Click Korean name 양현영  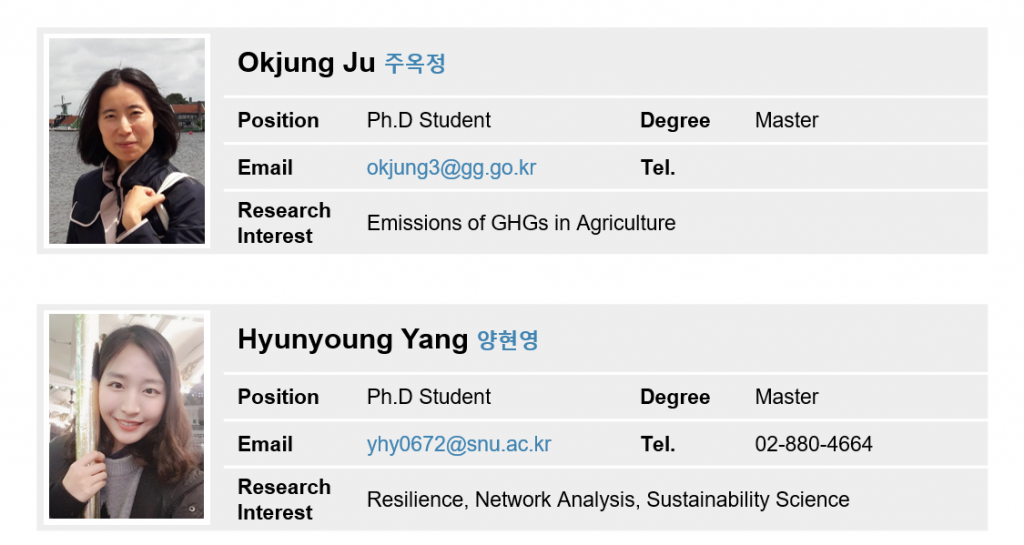click(507, 341)
